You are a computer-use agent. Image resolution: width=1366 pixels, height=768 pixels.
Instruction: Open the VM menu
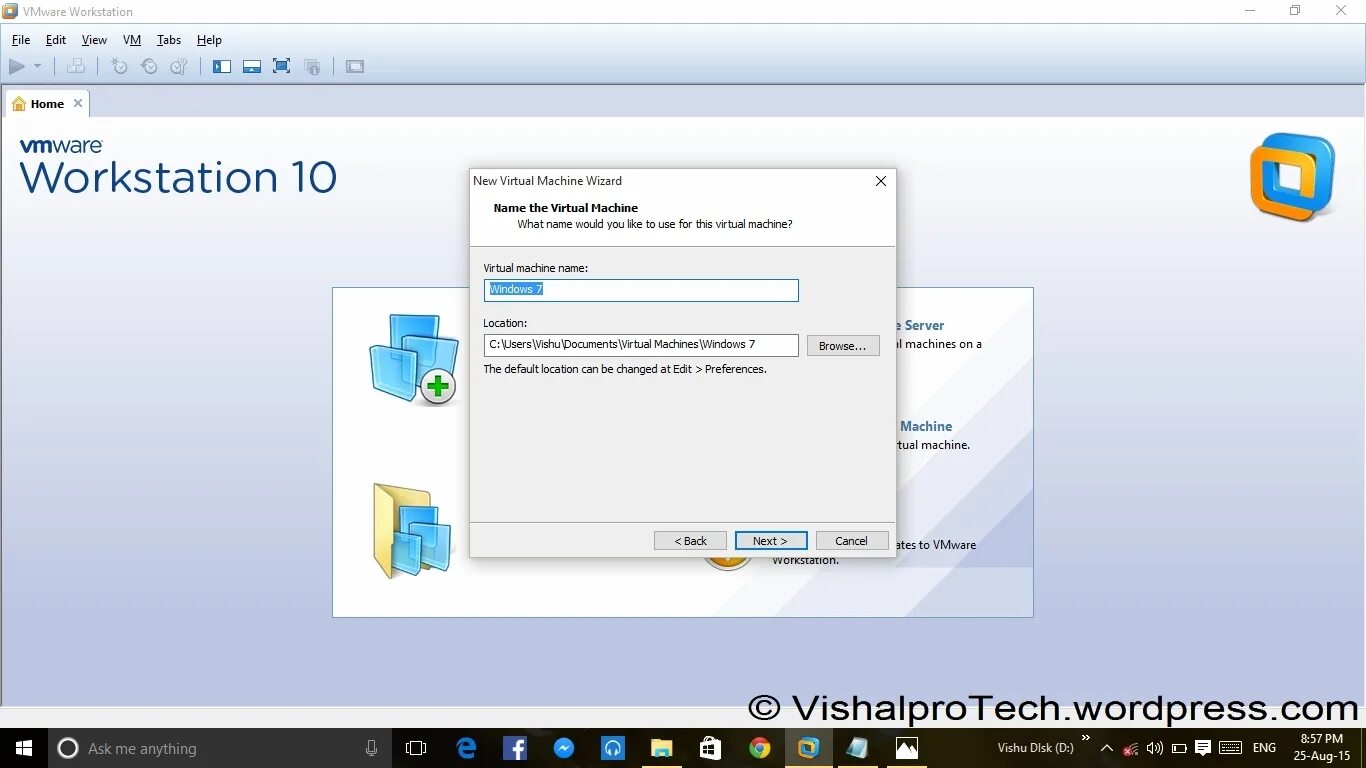coord(132,40)
